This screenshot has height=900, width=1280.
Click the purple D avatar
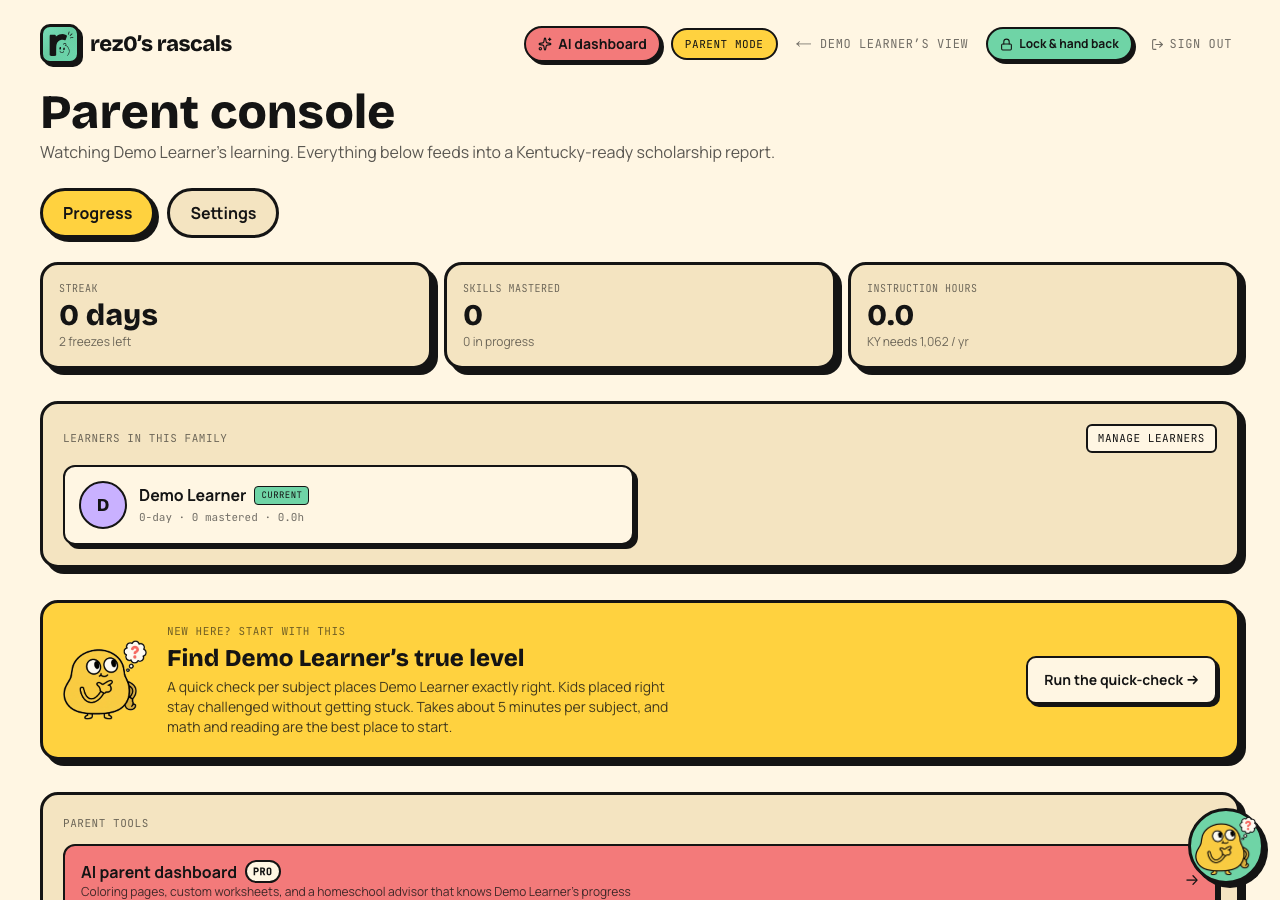pos(103,505)
